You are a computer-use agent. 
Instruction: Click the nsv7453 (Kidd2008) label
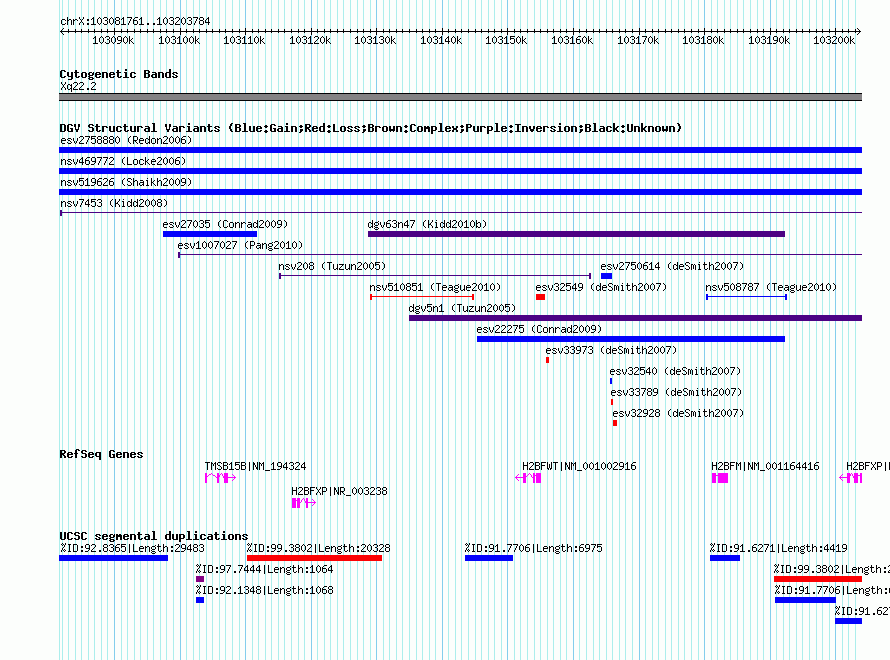[x=114, y=203]
